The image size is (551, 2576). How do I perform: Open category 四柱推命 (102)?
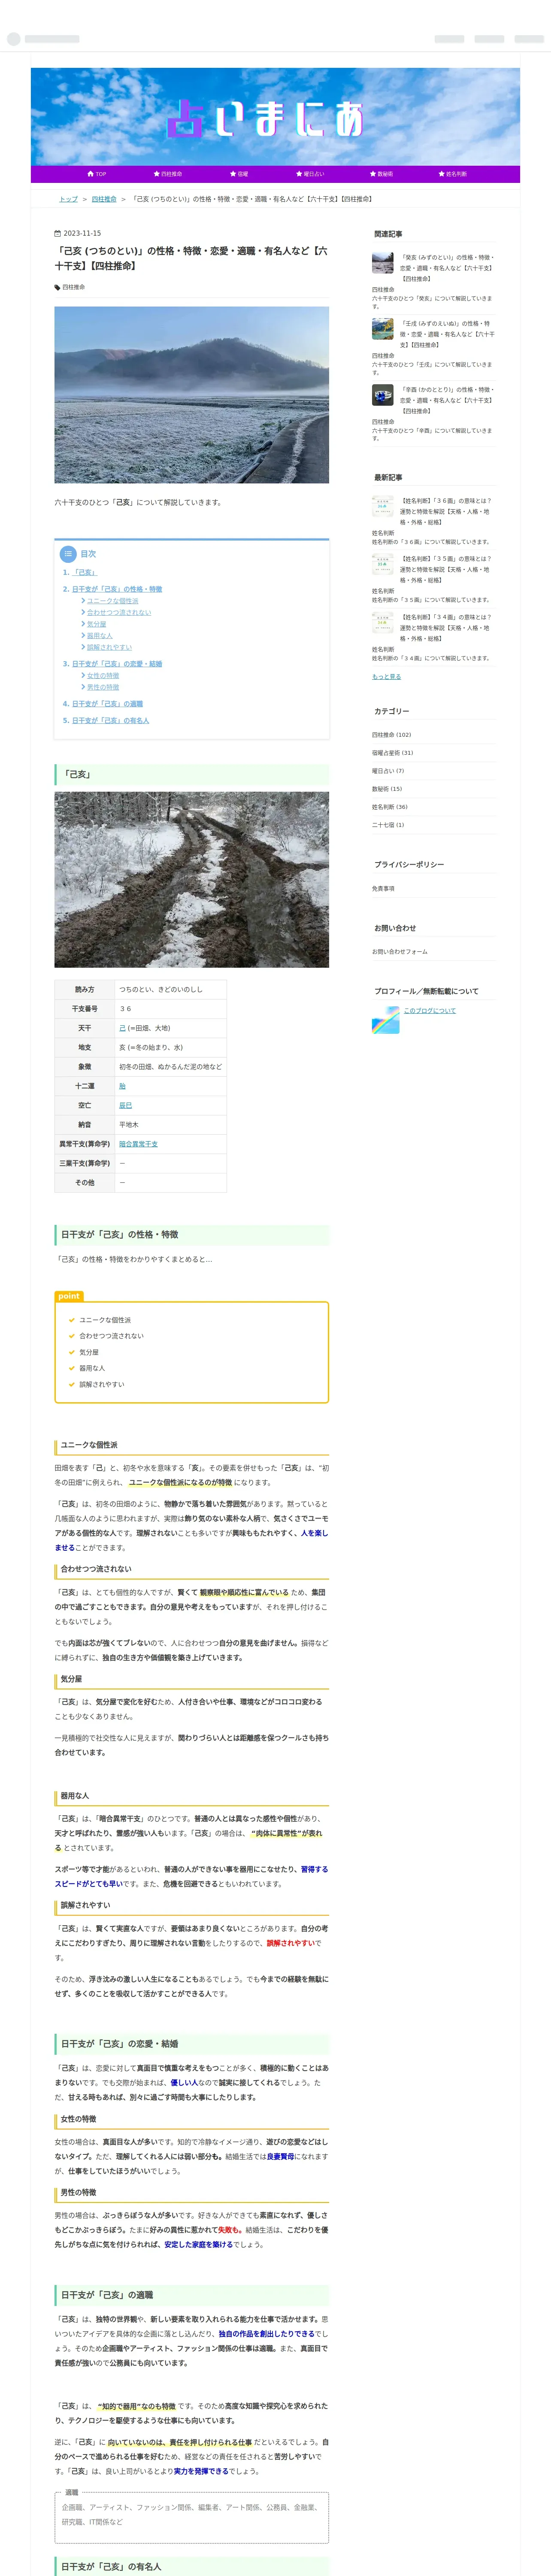tap(391, 735)
